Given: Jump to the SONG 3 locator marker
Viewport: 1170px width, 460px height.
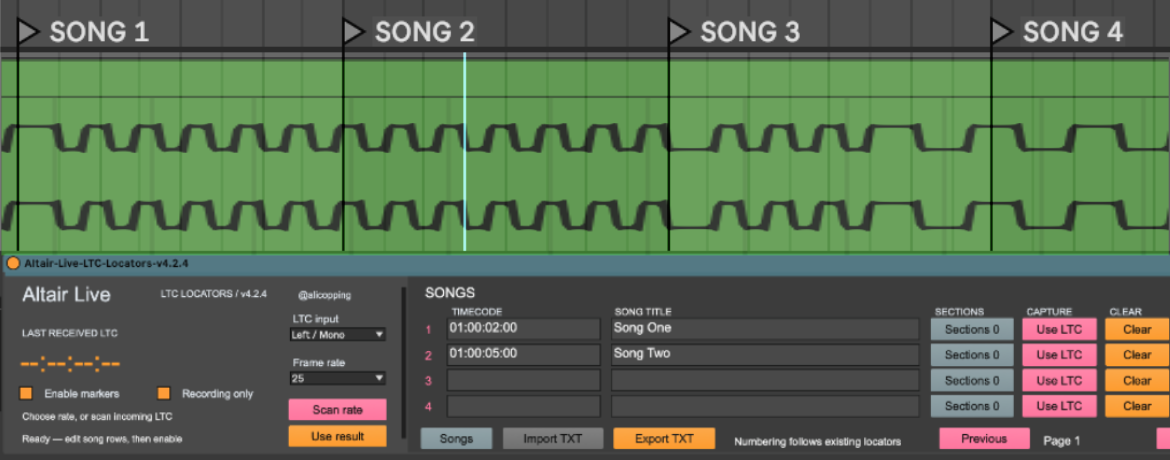Looking at the screenshot, I should click(x=678, y=31).
